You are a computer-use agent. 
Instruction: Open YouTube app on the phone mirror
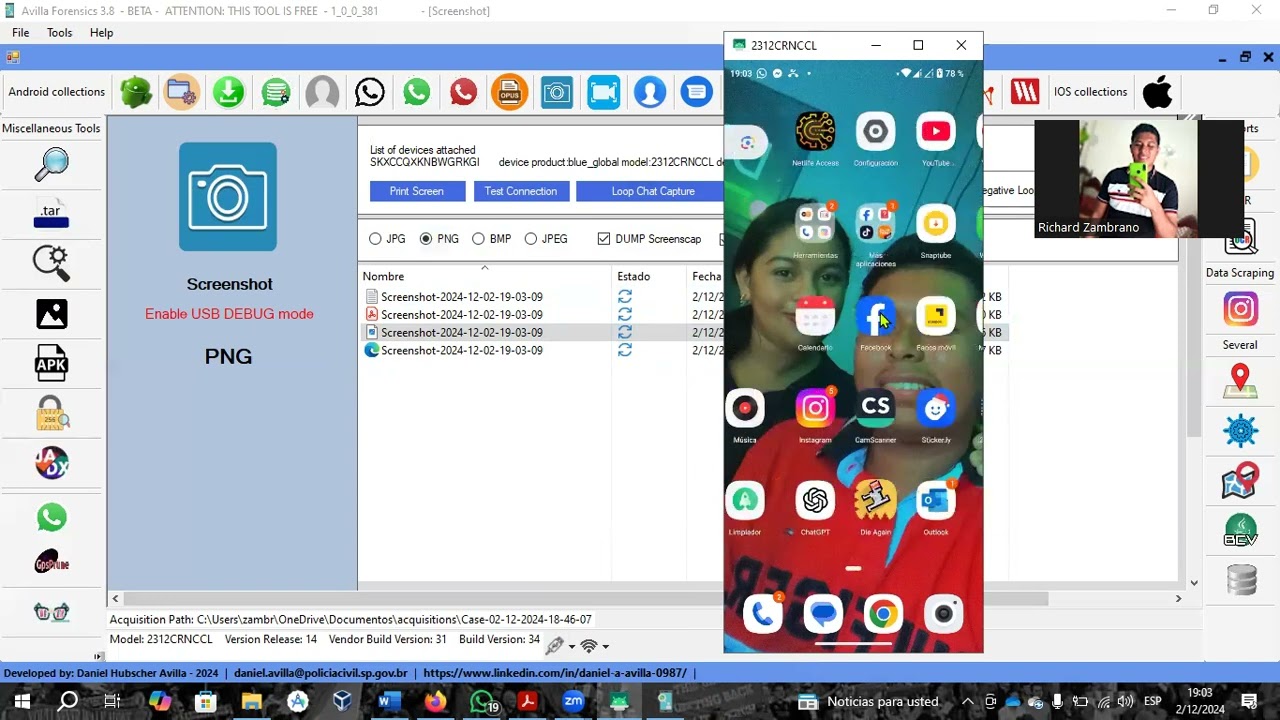pyautogui.click(x=936, y=131)
